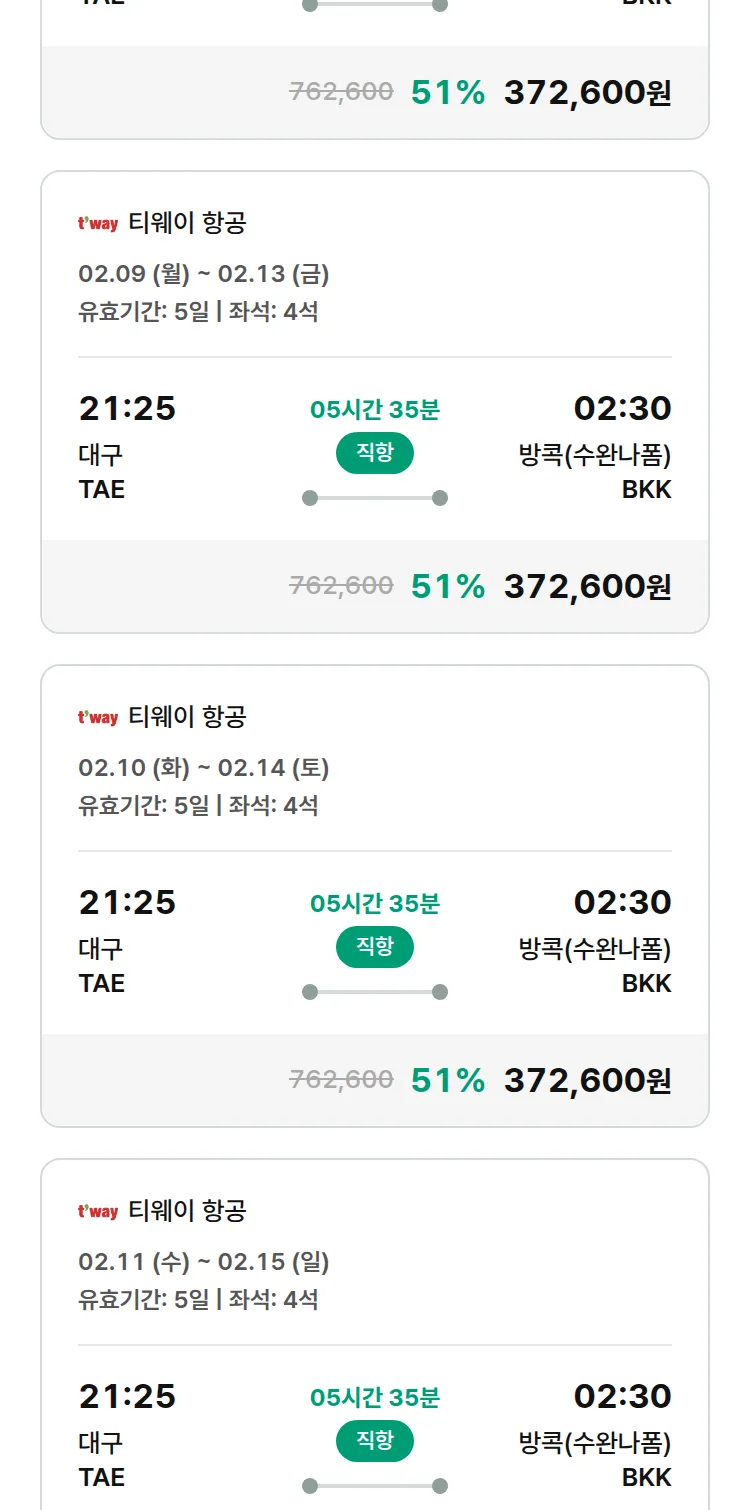Screen dimensions: 750x1510
Task: Click t'way logo on 02.11 flight card
Action: point(98,1212)
